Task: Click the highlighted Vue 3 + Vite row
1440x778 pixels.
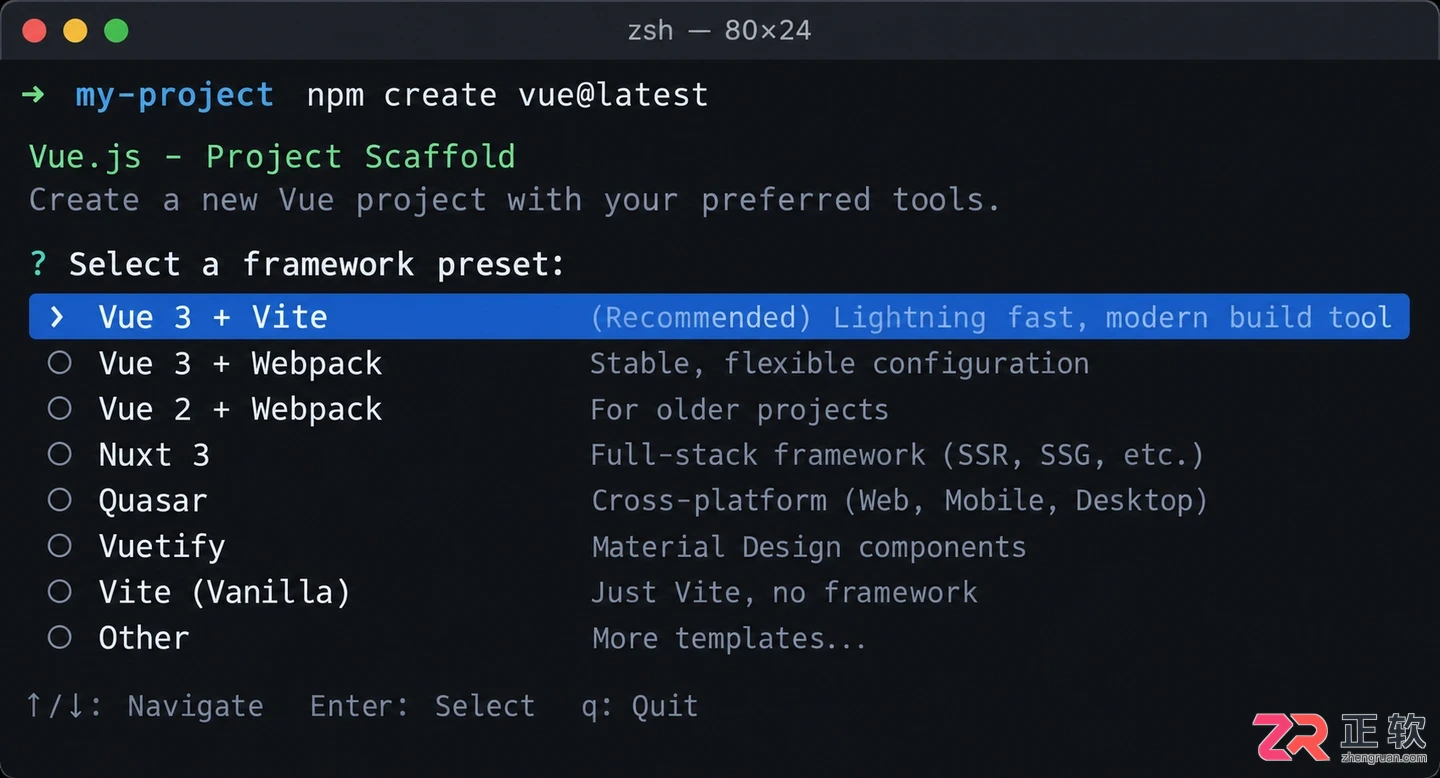Action: 719,317
